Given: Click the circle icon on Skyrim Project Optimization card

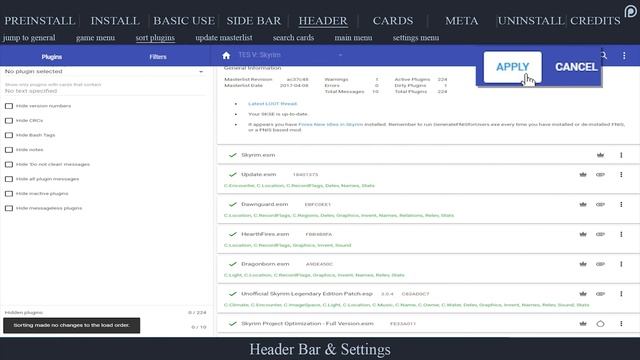Looking at the screenshot, I should (x=600, y=324).
